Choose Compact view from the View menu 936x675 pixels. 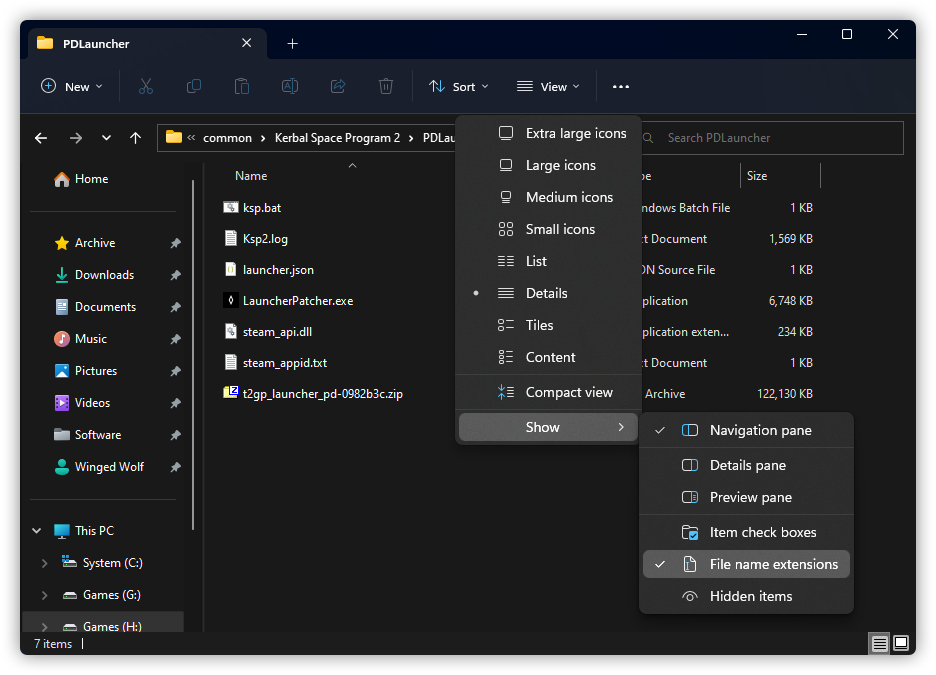click(x=568, y=392)
